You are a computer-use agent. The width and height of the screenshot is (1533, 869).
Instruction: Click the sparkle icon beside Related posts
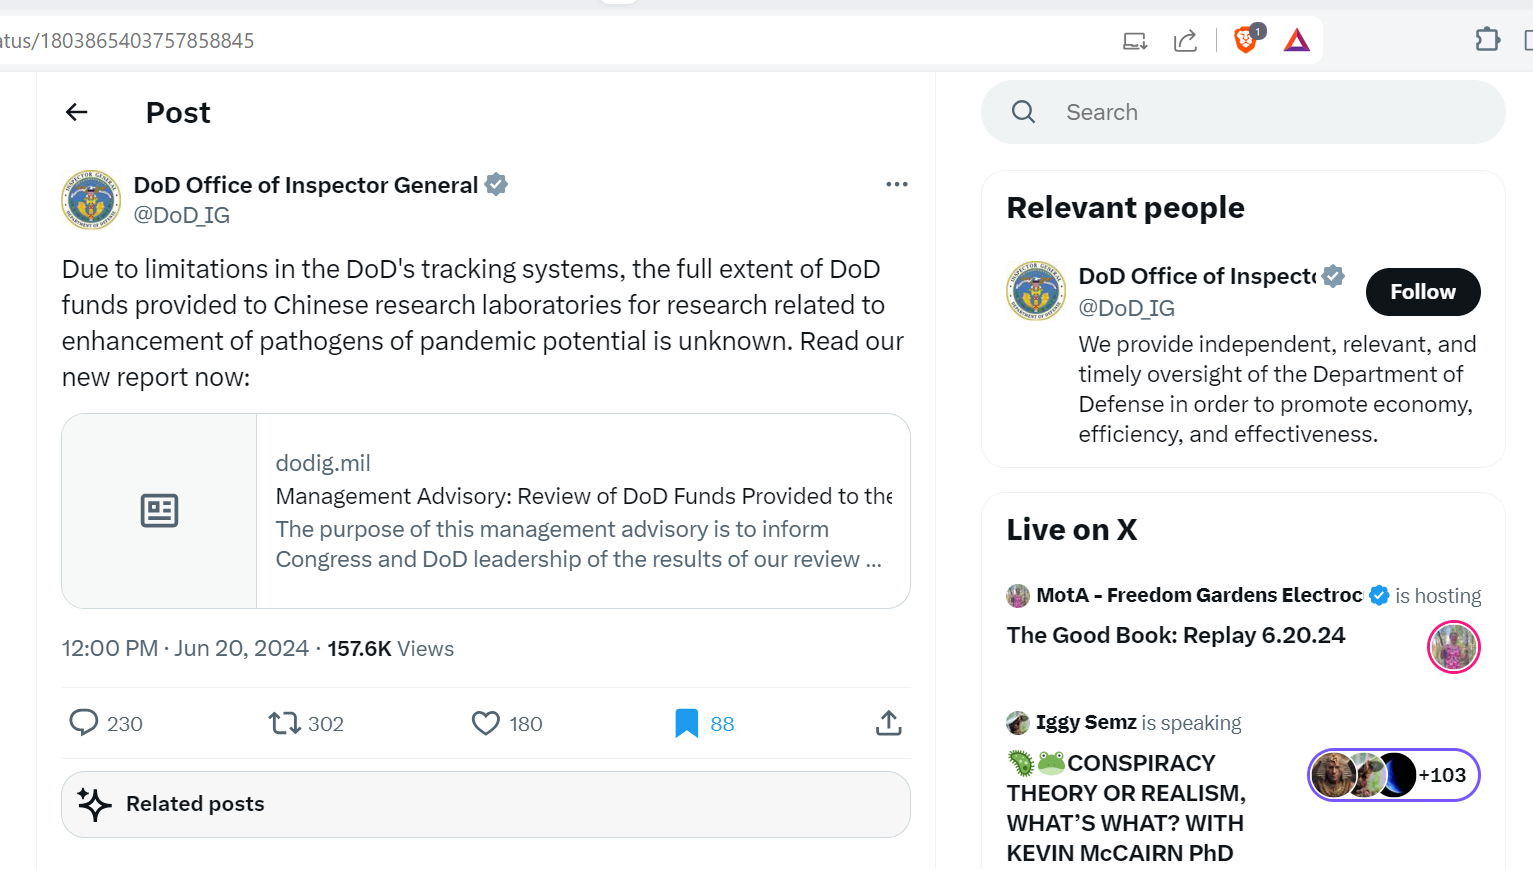pos(95,804)
